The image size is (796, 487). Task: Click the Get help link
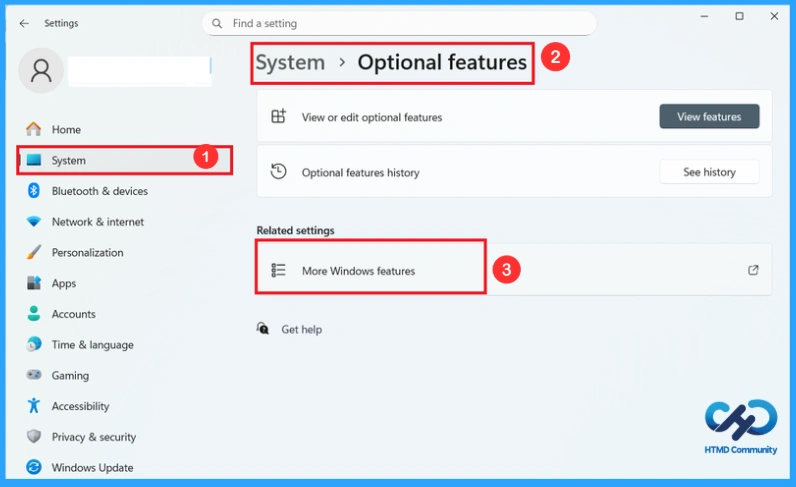pos(302,330)
